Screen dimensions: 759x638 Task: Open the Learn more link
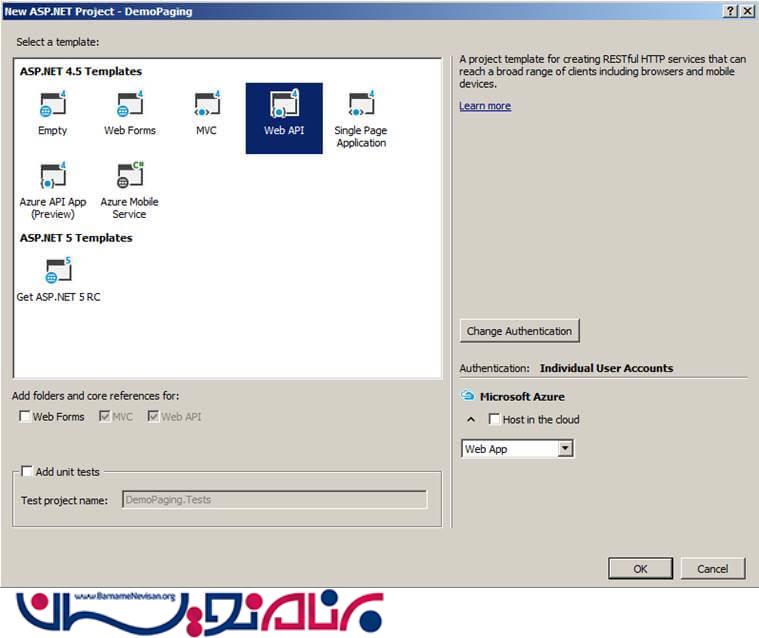(485, 106)
